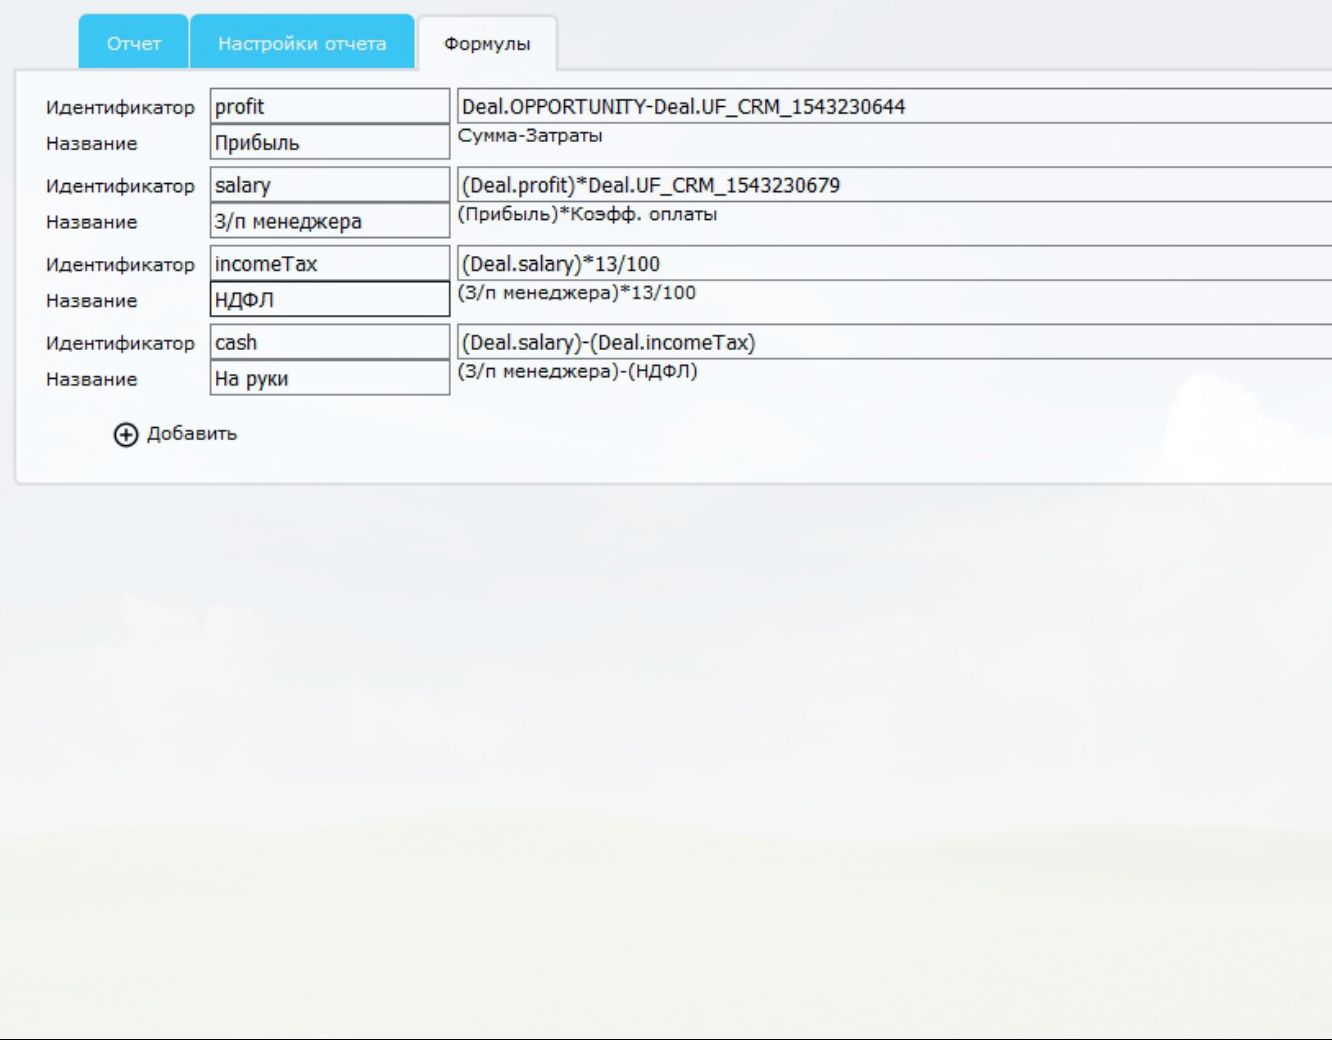Click the Название label beside Прибыль
Screen dimensions: 1332x1040
[91, 143]
